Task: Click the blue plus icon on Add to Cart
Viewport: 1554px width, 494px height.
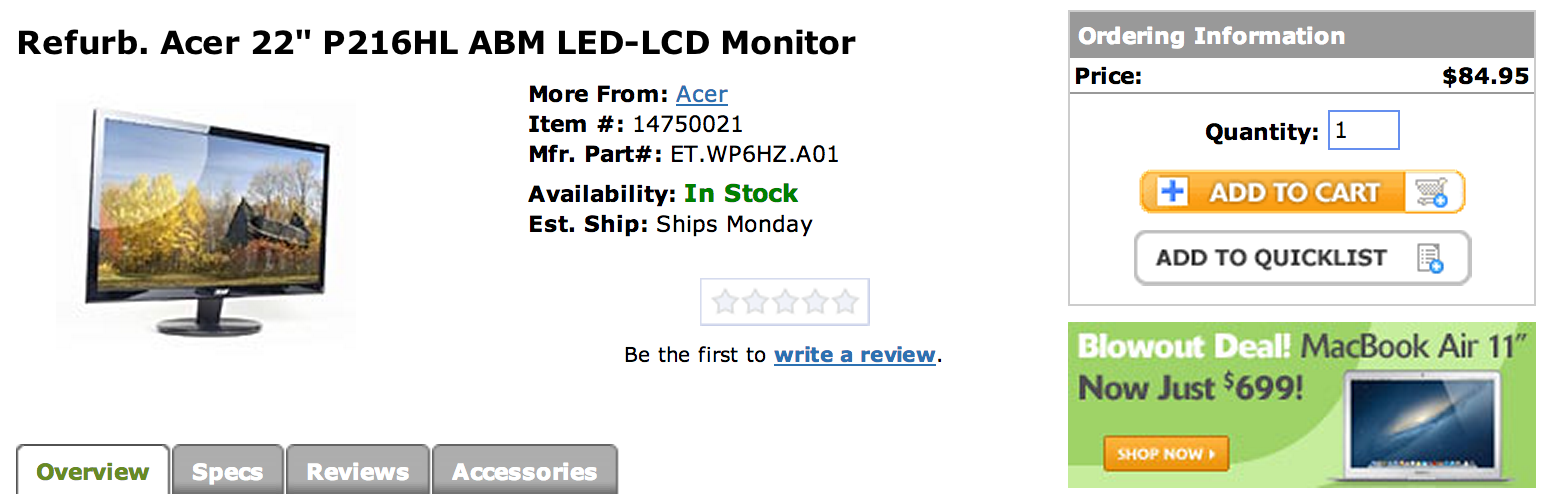Action: [x=1171, y=192]
